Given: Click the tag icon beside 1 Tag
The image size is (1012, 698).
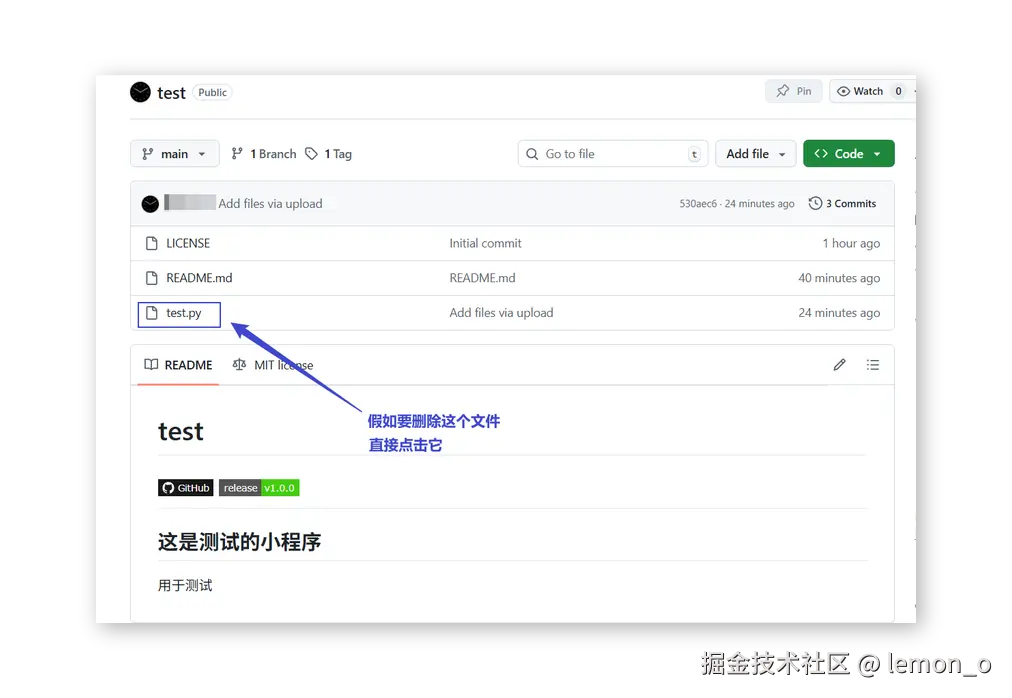Looking at the screenshot, I should coord(313,153).
